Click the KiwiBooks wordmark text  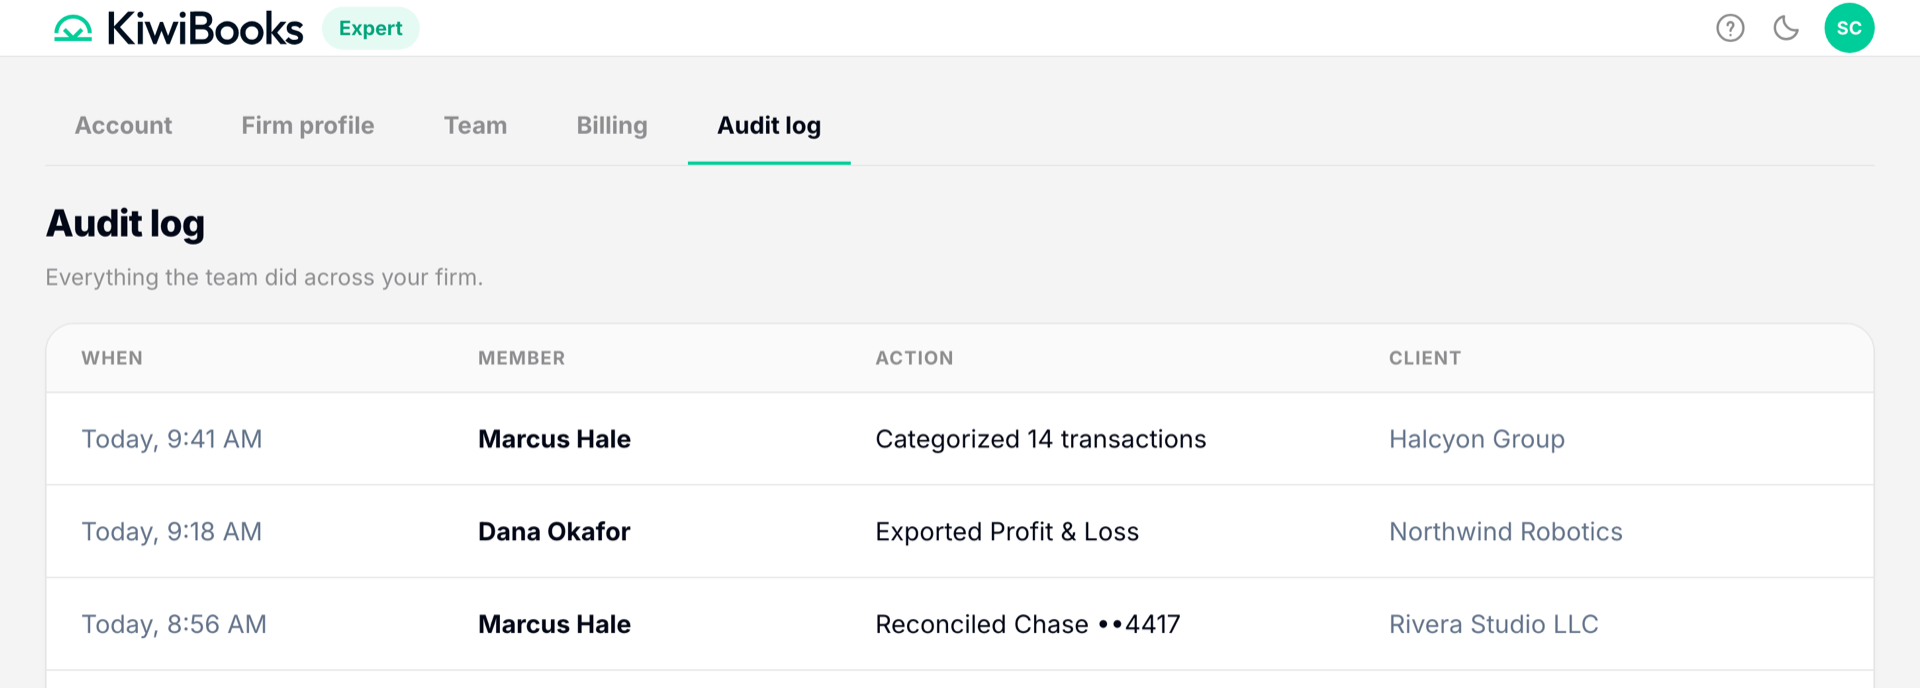click(205, 28)
